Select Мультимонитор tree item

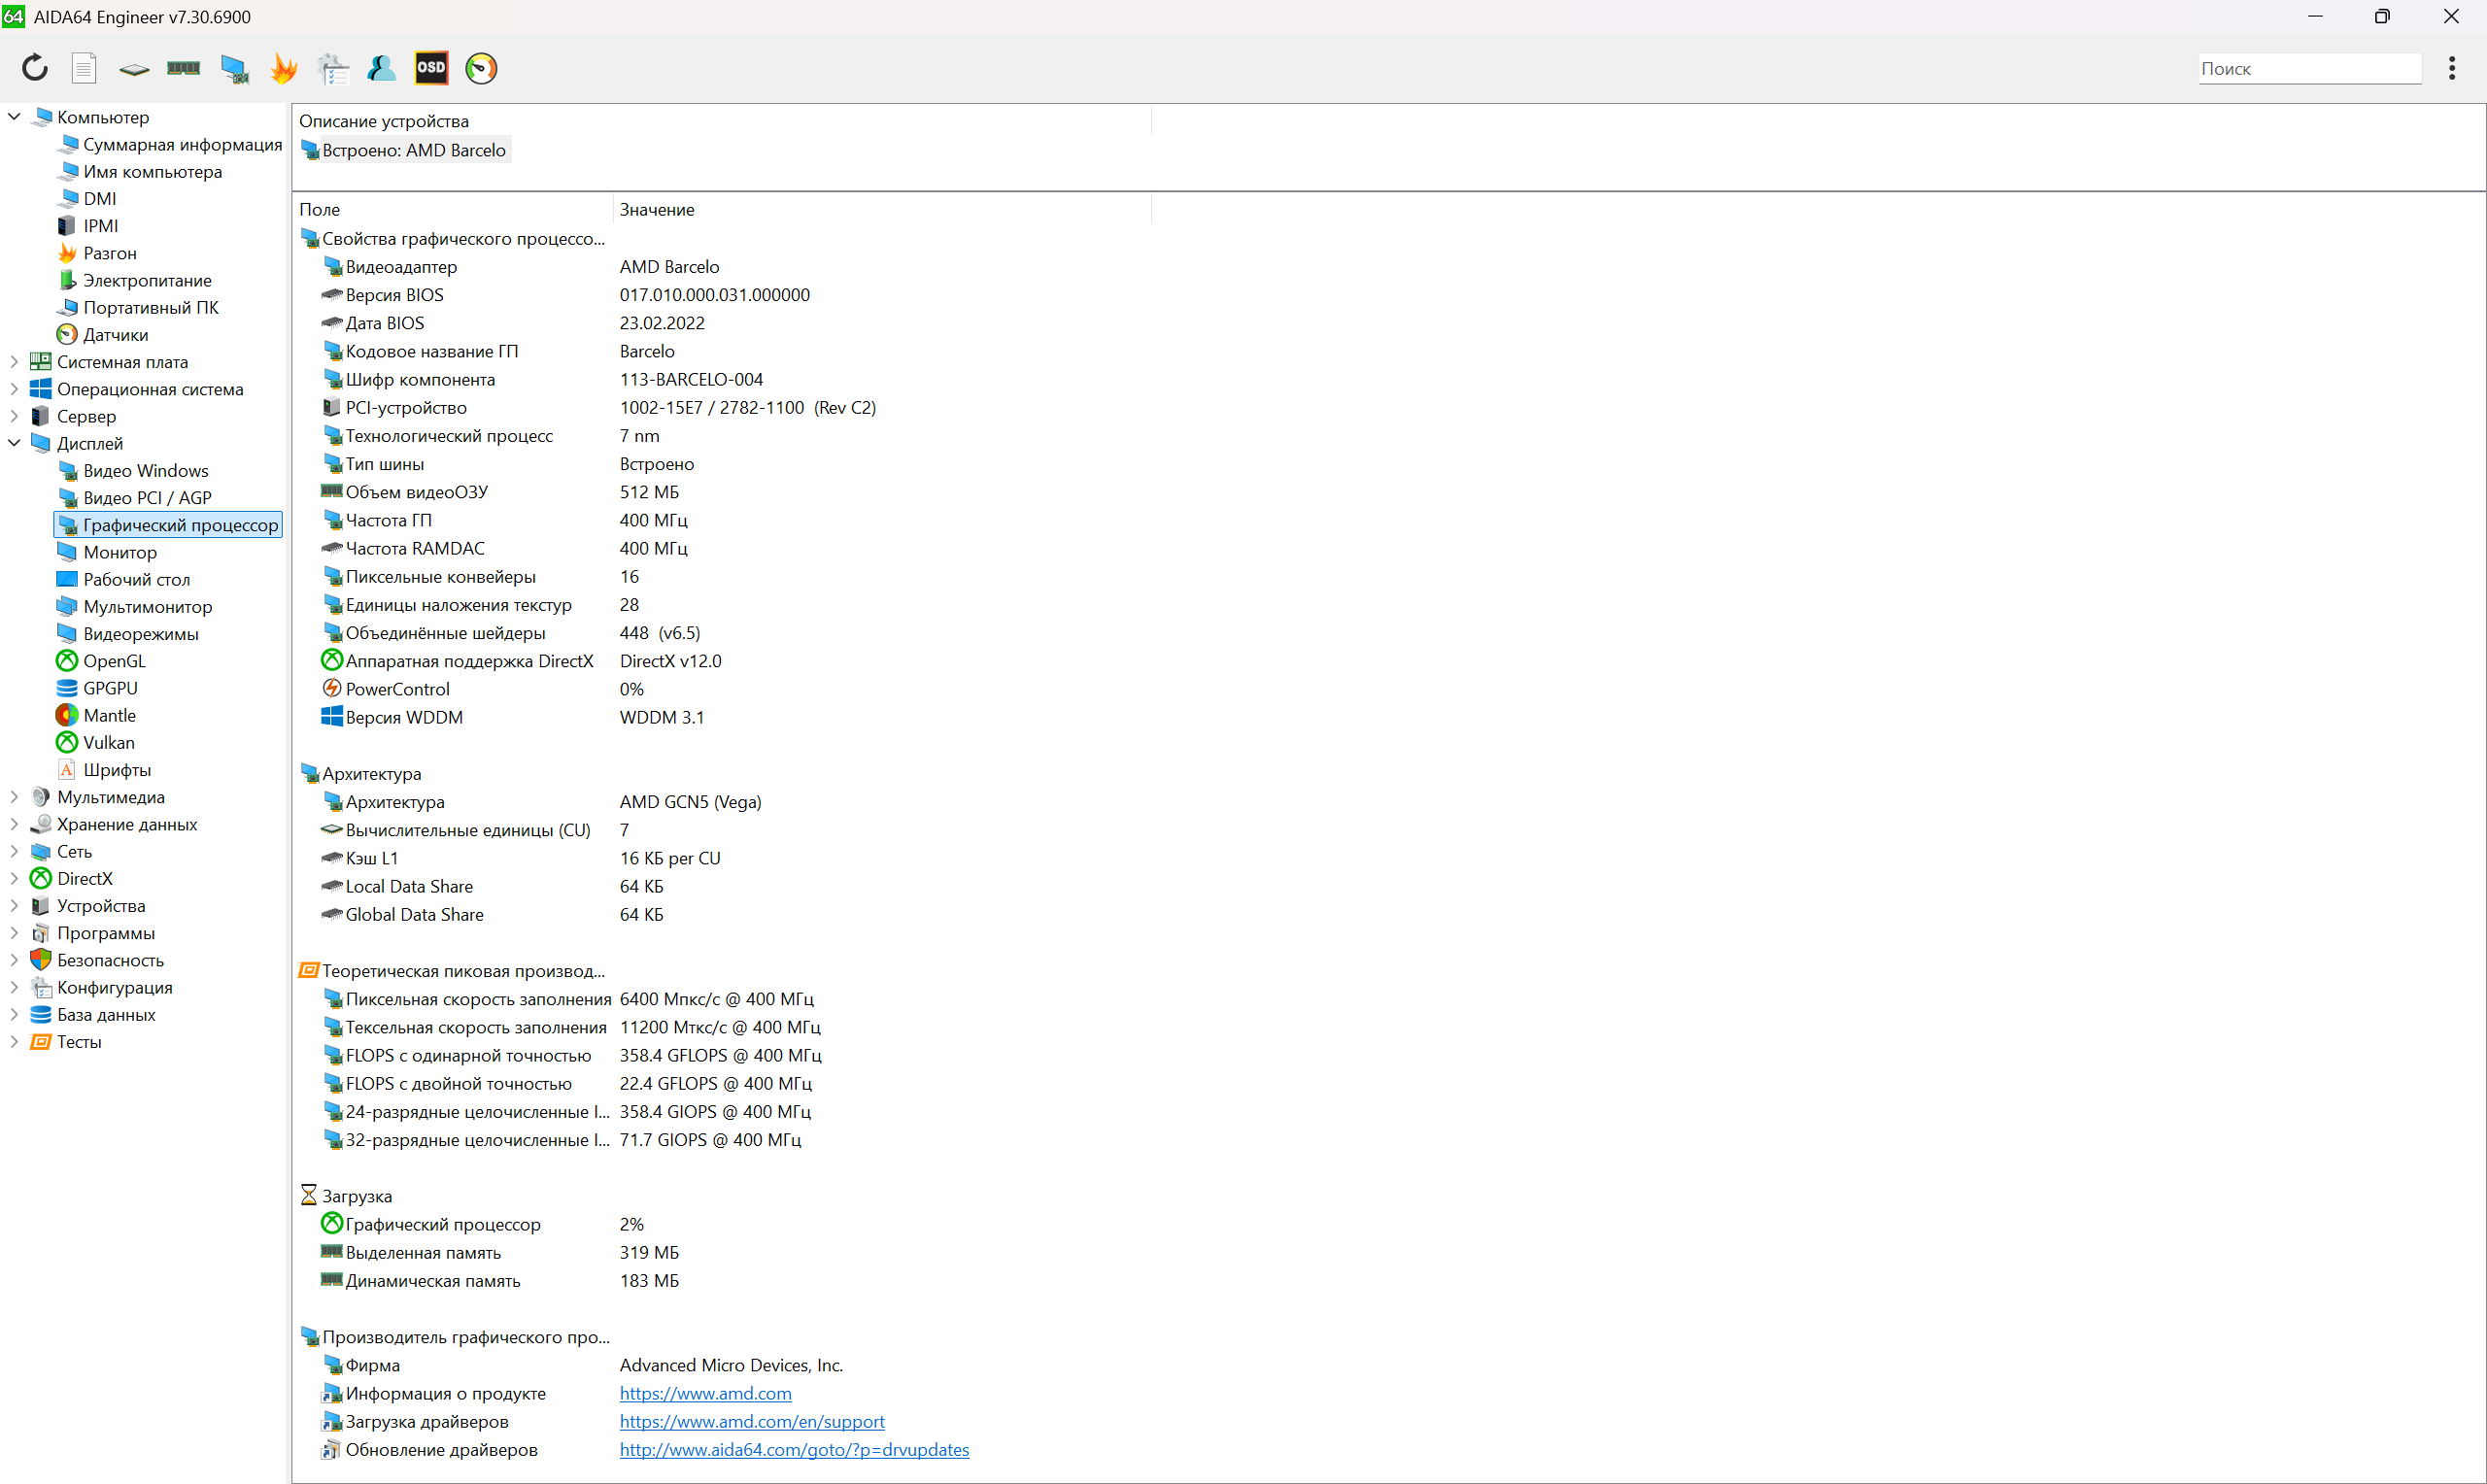click(147, 606)
